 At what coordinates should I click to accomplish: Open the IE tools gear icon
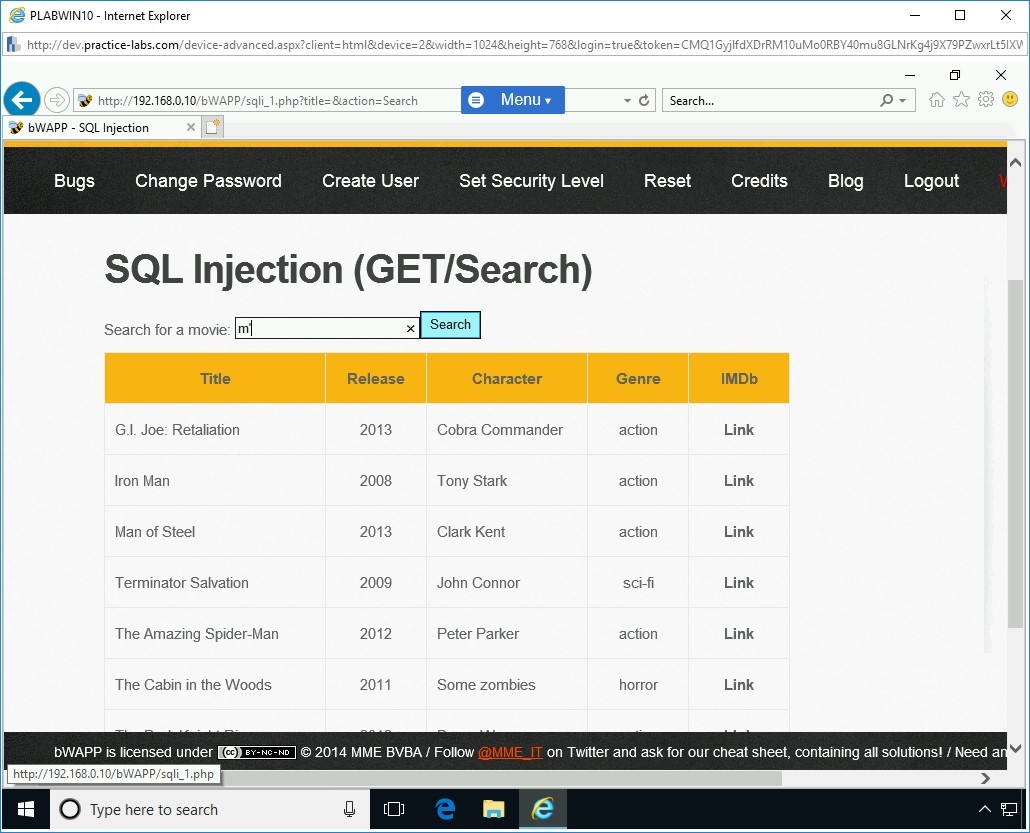click(986, 100)
